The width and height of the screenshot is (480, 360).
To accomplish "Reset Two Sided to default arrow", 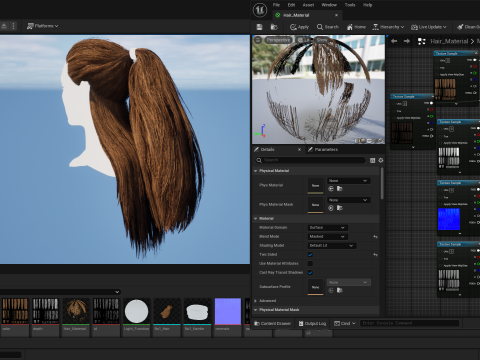I will coord(375,255).
